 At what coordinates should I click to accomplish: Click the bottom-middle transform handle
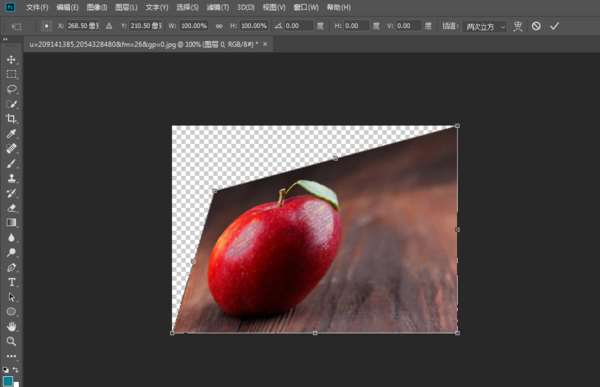(x=315, y=333)
